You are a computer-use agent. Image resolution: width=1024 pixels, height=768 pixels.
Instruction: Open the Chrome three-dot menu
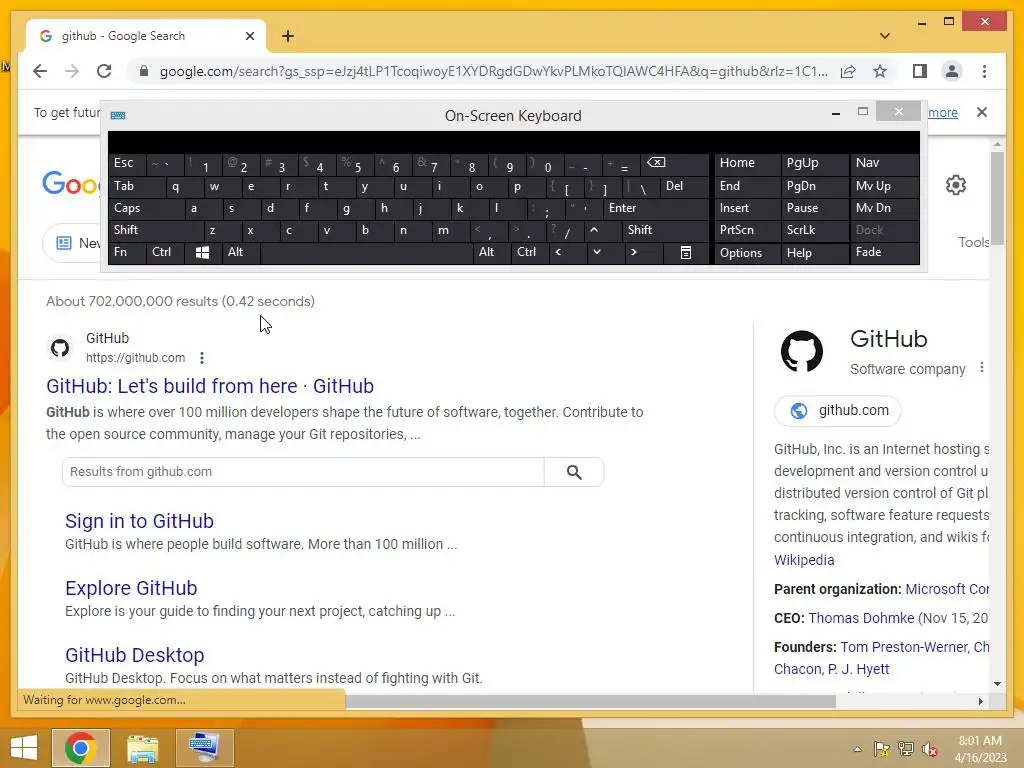point(984,71)
